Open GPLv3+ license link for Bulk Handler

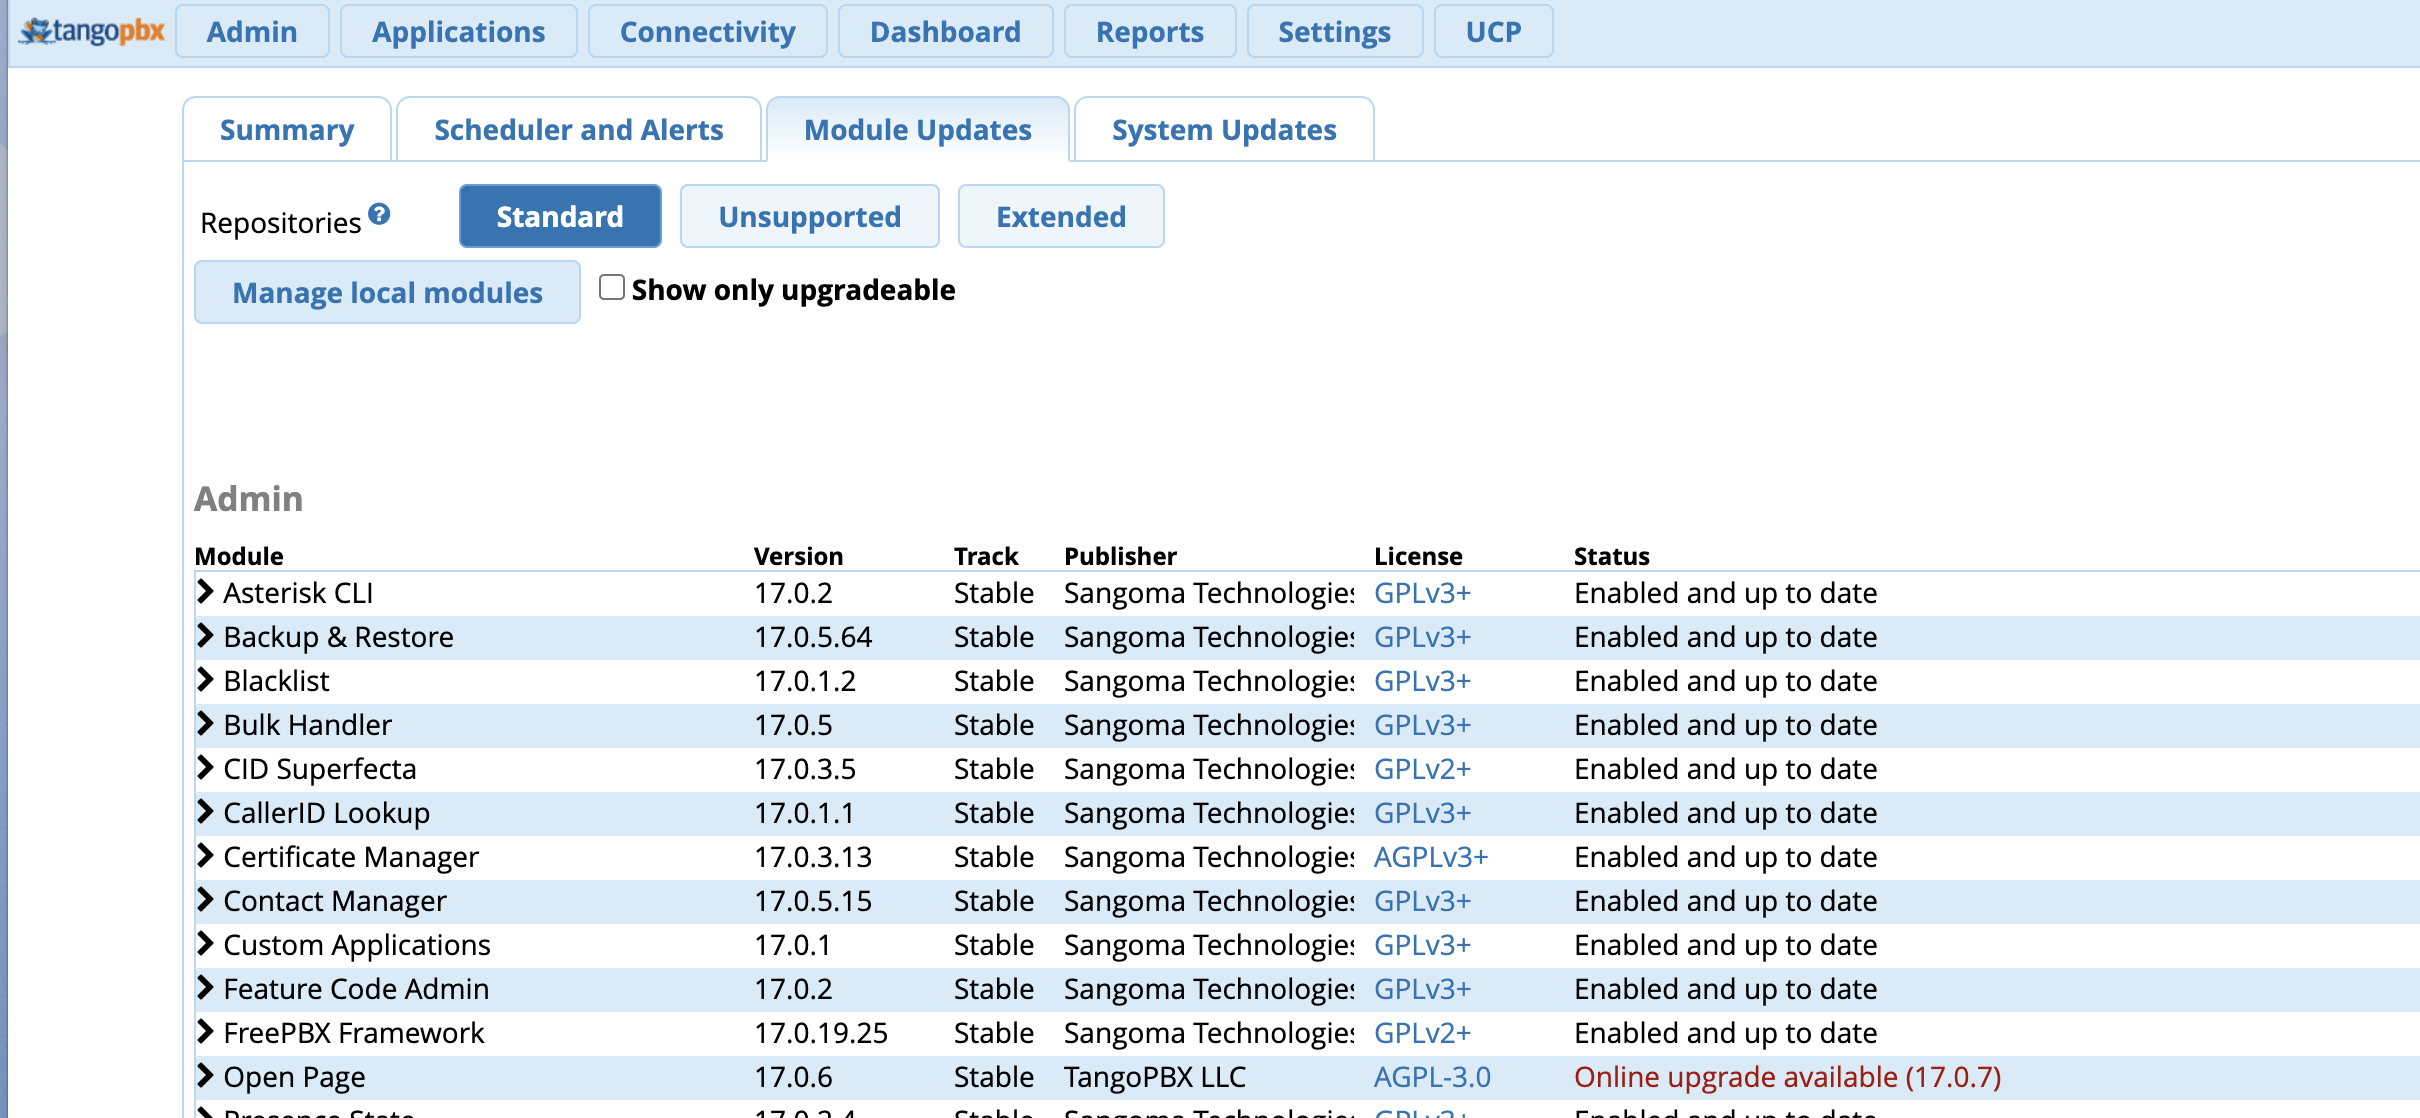pos(1422,725)
